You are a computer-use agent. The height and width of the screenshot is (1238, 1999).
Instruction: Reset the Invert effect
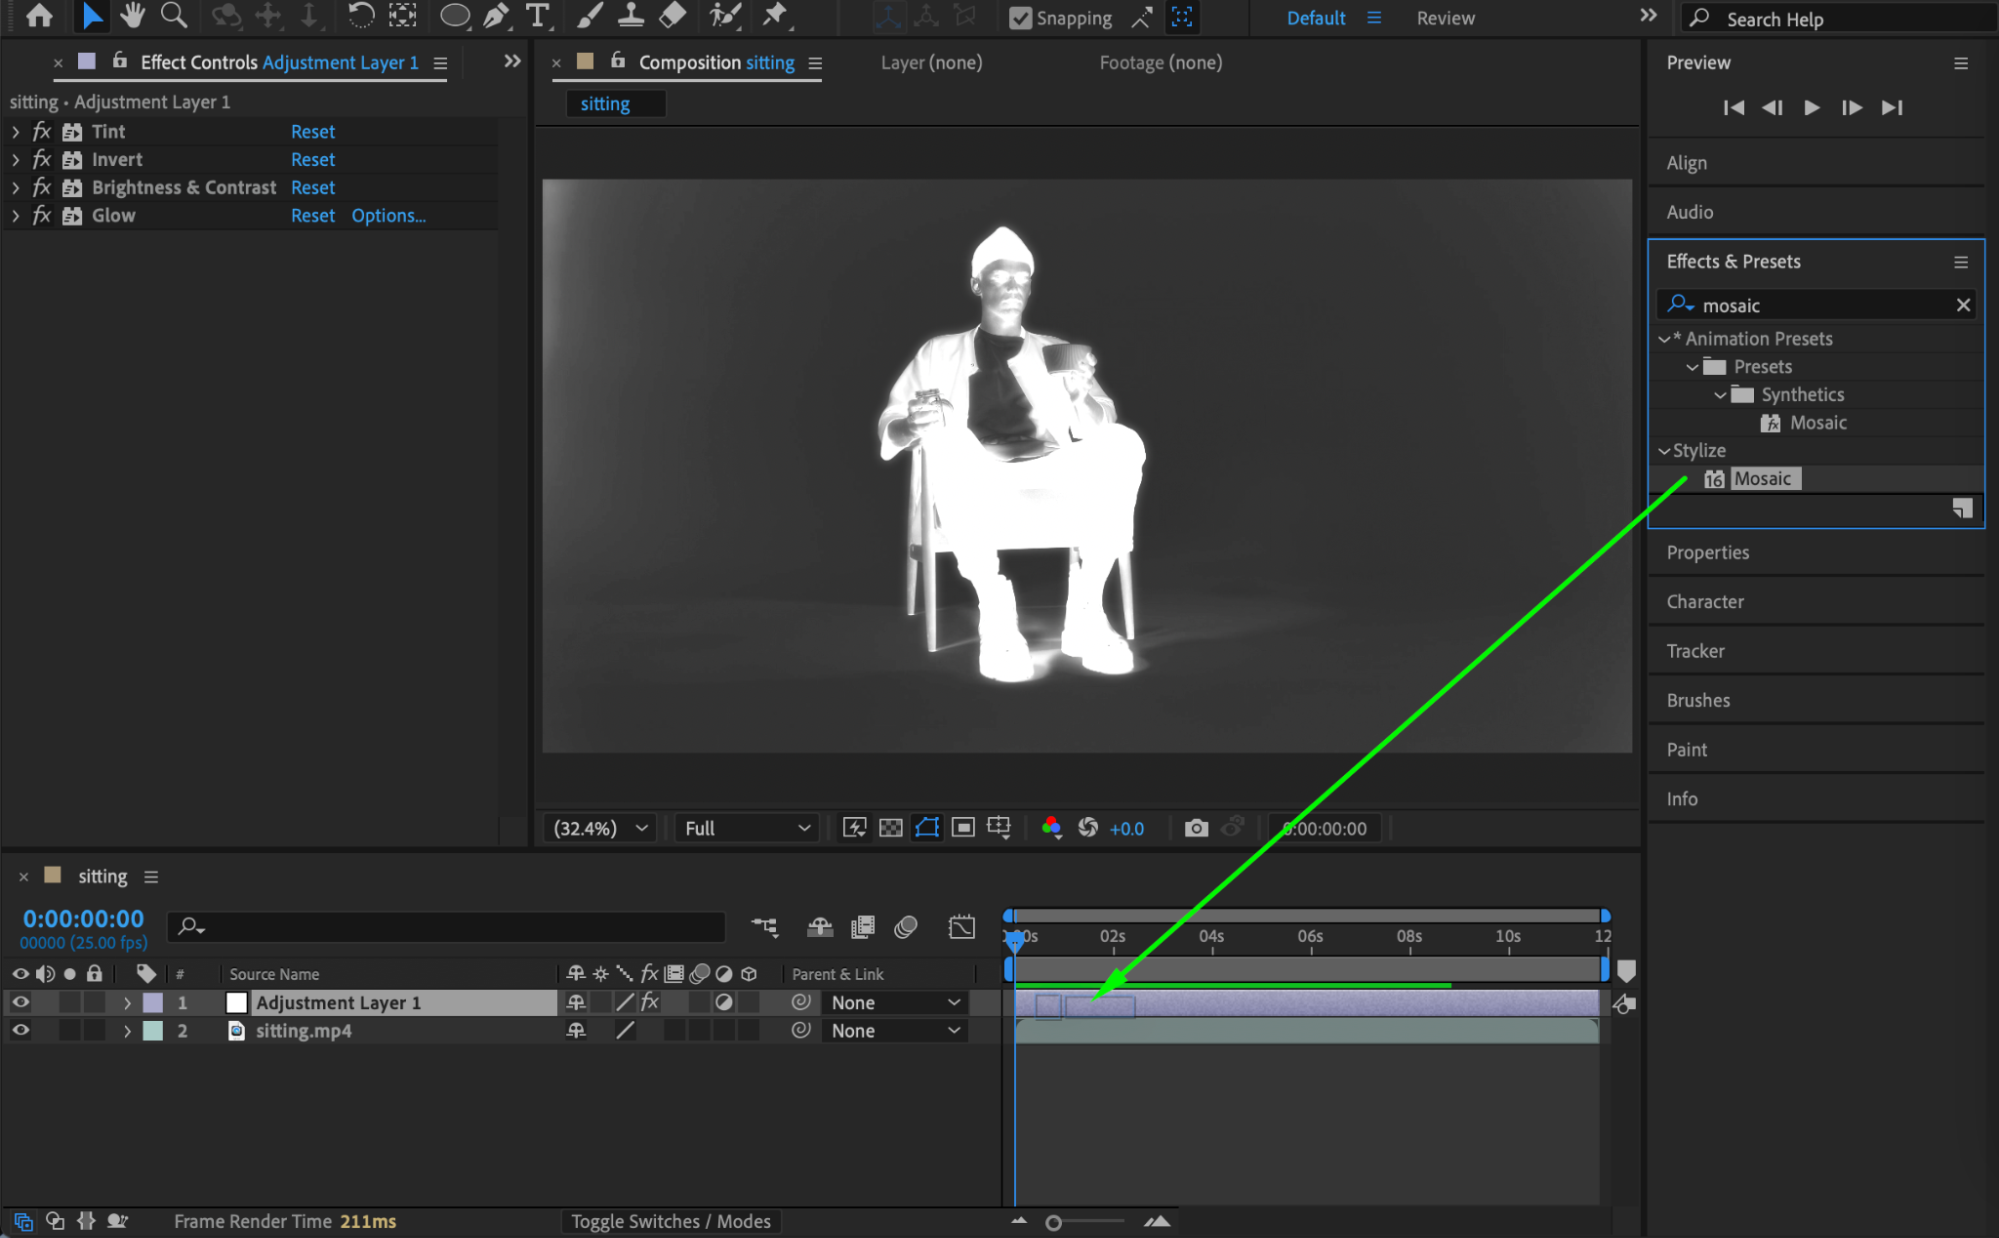(313, 160)
